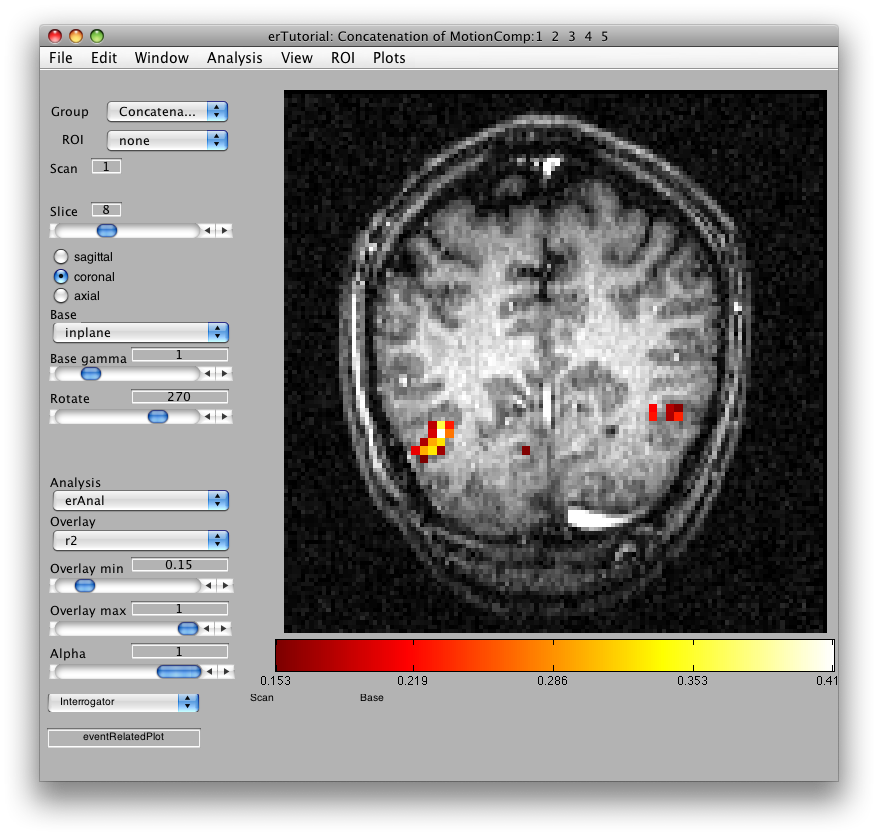Select the sagittal radio button

[61, 256]
